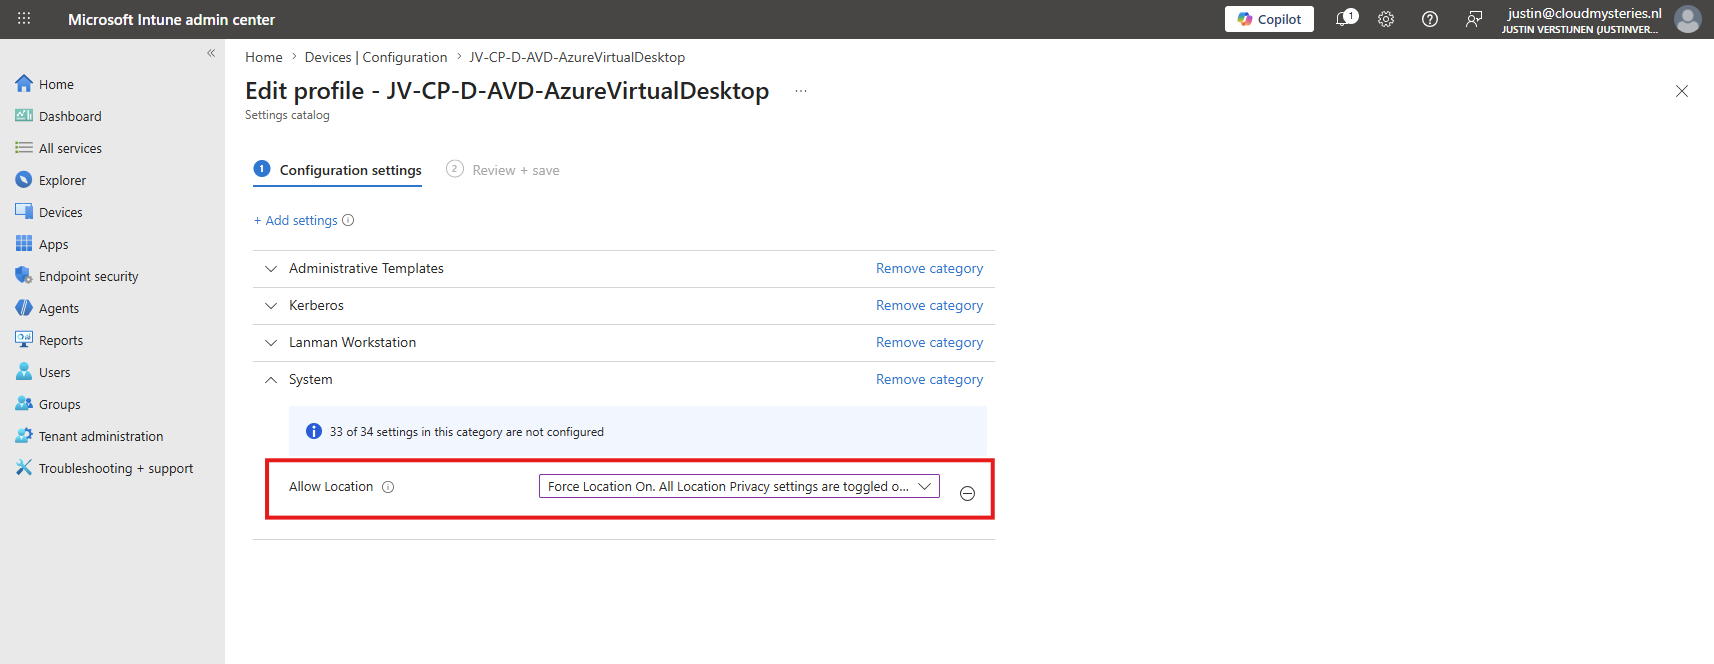The width and height of the screenshot is (1714, 664).
Task: Open the feedback icon in header
Action: pyautogui.click(x=1474, y=19)
